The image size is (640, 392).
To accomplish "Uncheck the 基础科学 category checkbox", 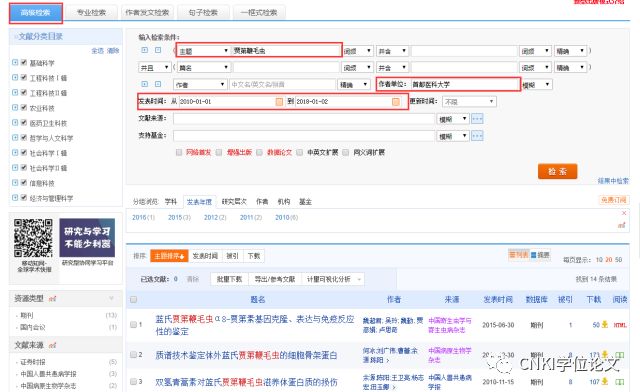I will (24, 62).
